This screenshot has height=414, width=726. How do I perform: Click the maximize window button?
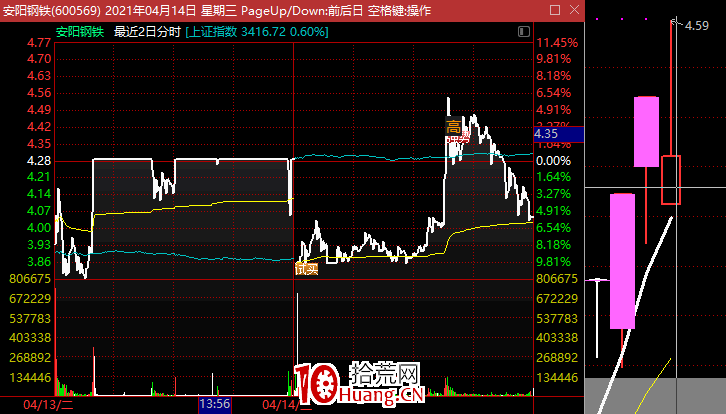pos(555,10)
